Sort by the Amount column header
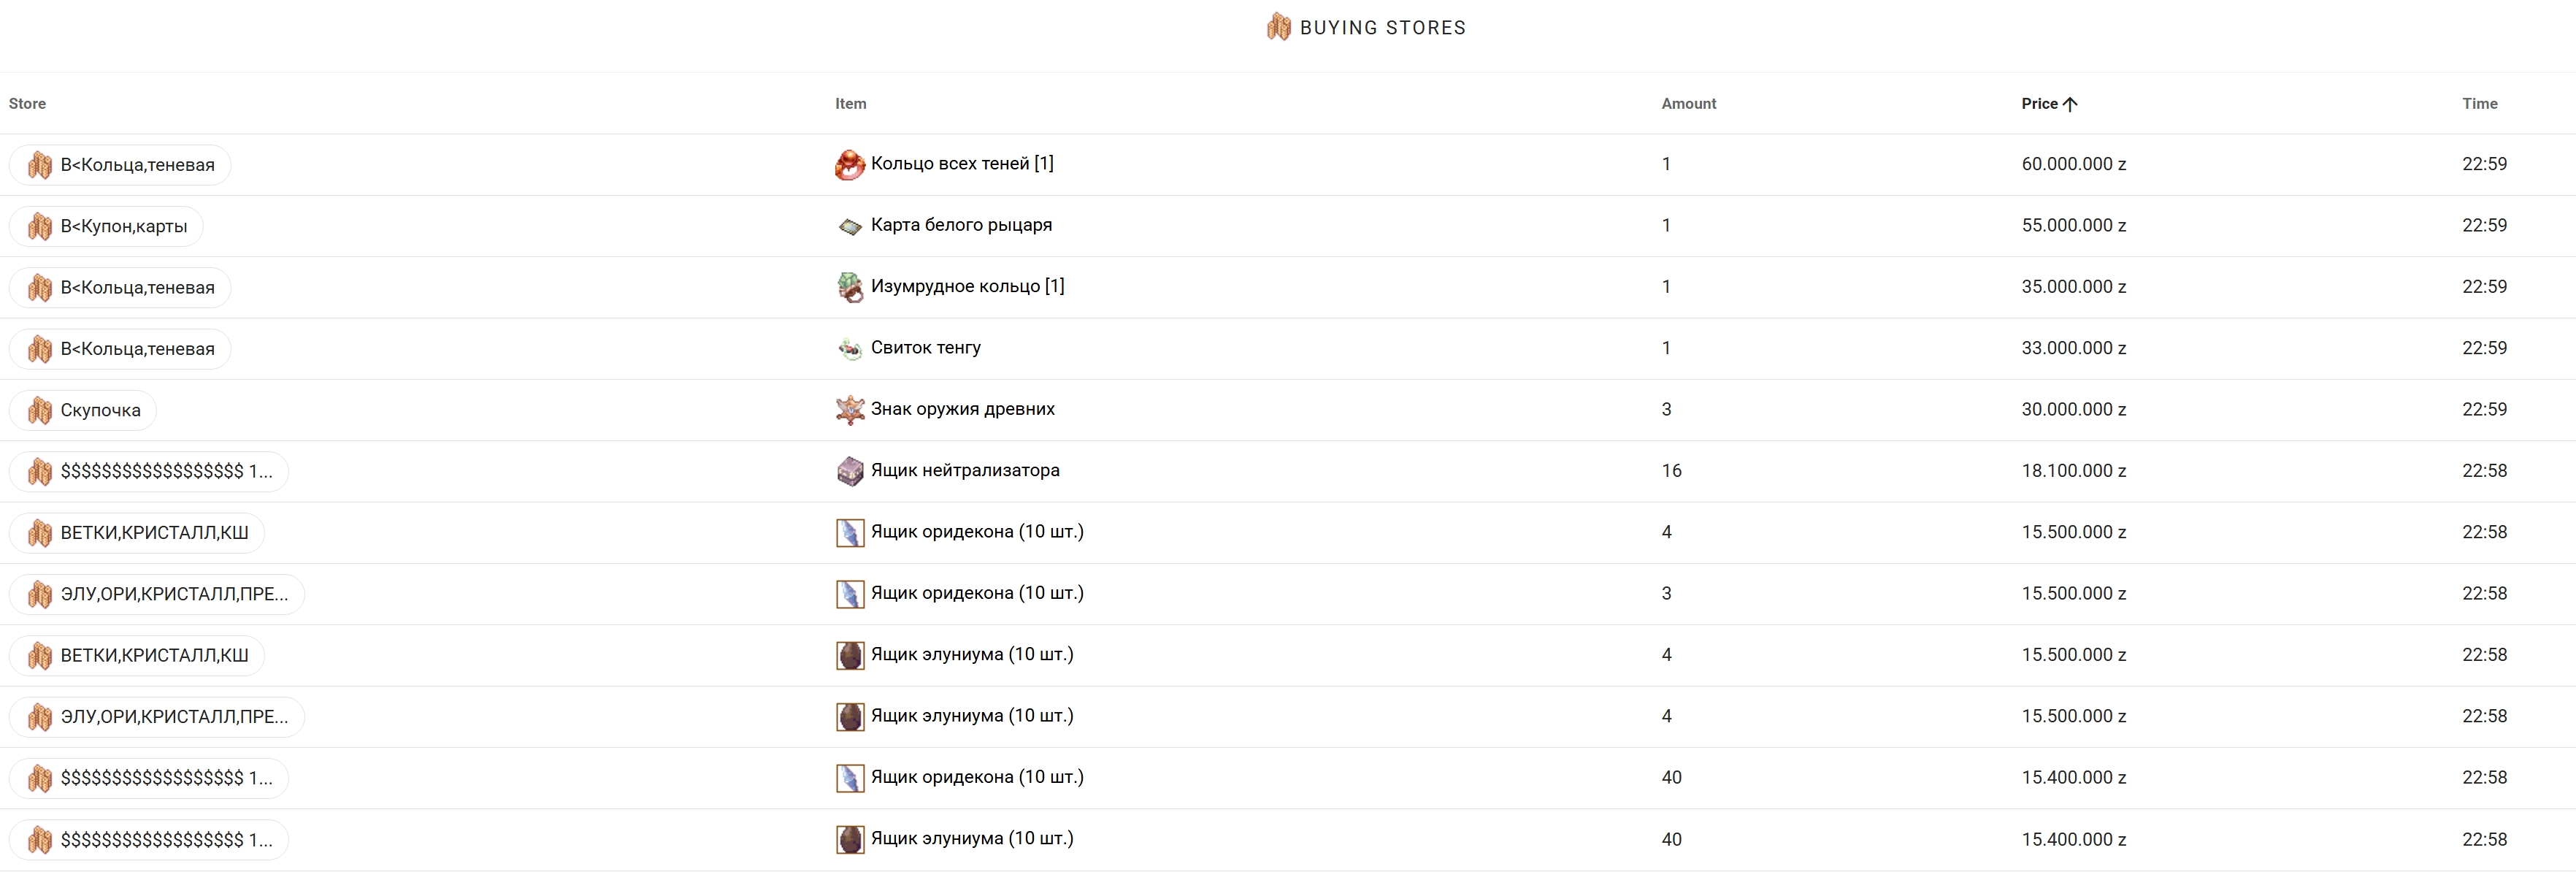Screen dimensions: 2576x872 coord(1688,104)
